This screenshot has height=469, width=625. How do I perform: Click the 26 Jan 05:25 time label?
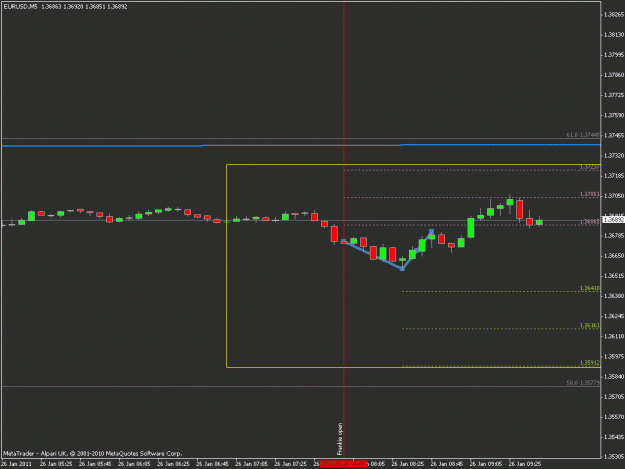(56, 464)
